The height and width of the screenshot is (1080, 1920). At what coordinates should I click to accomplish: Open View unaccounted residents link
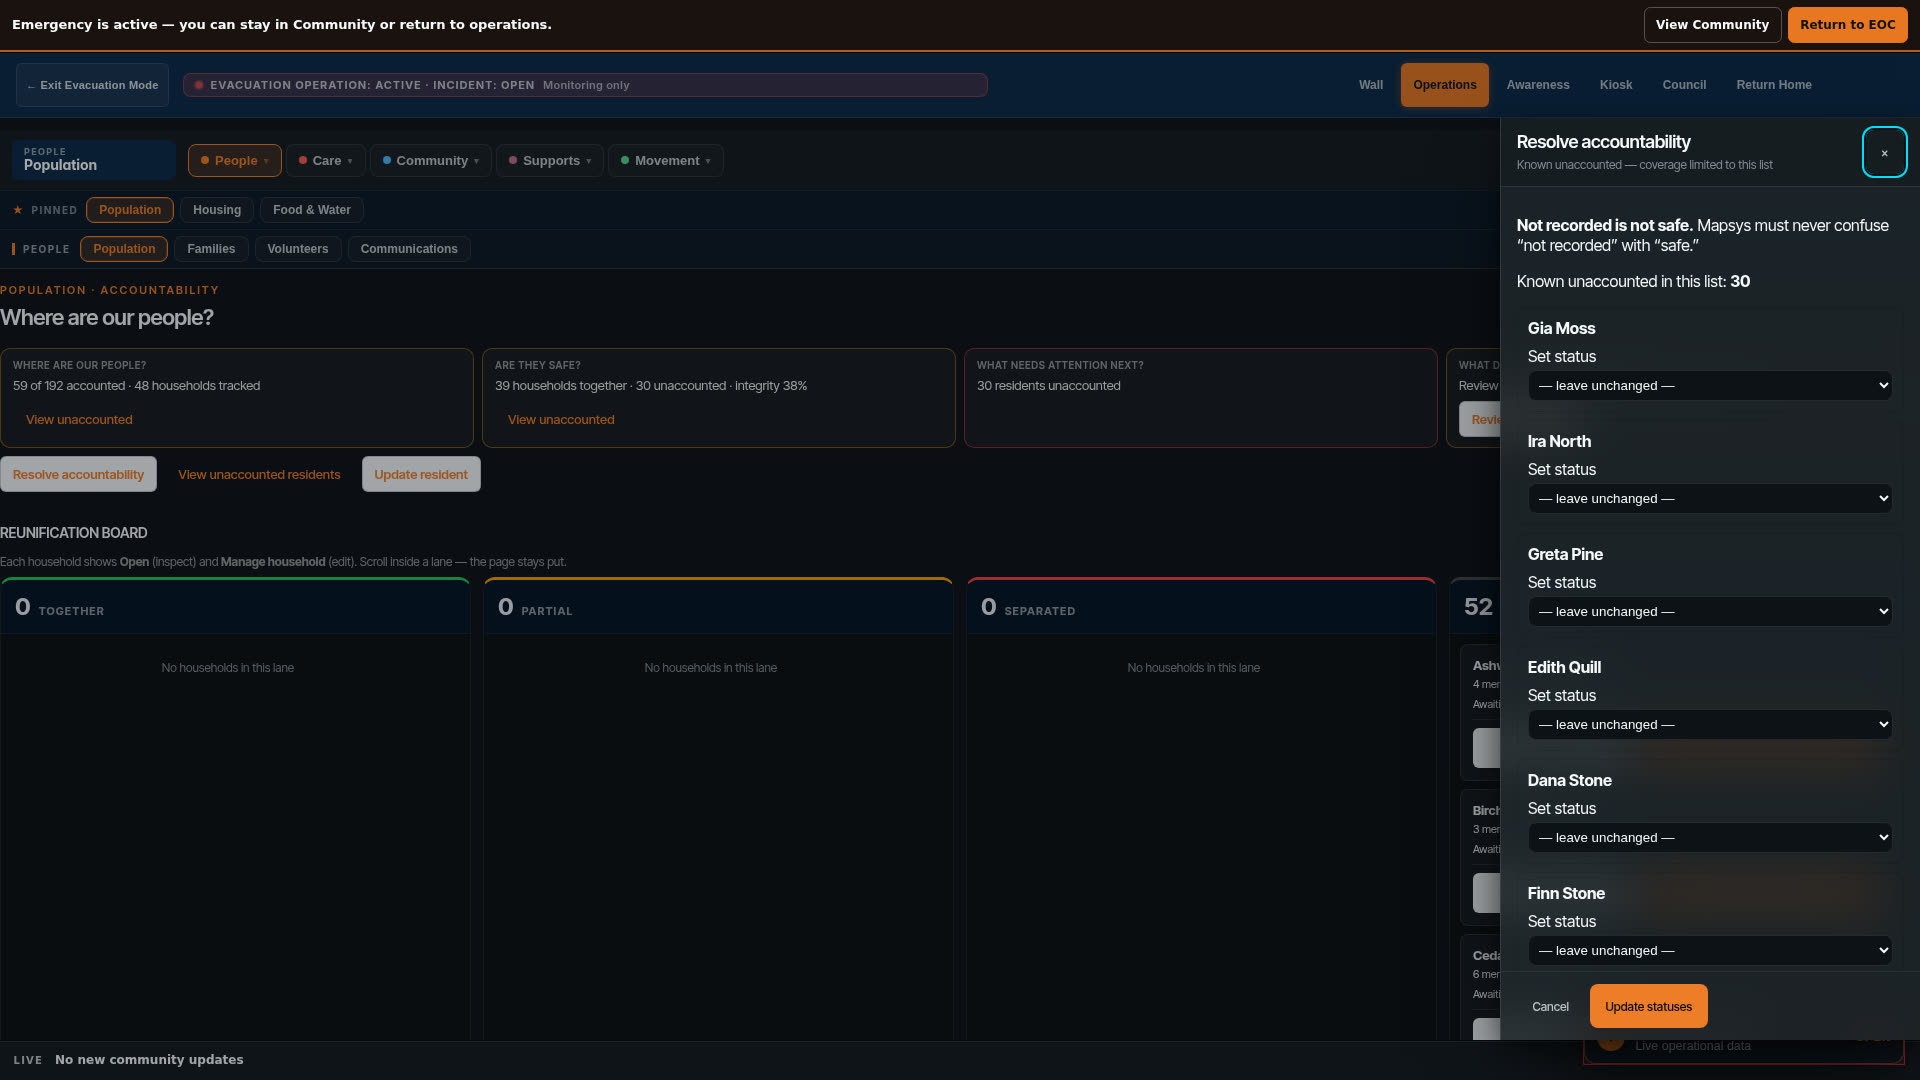point(259,475)
